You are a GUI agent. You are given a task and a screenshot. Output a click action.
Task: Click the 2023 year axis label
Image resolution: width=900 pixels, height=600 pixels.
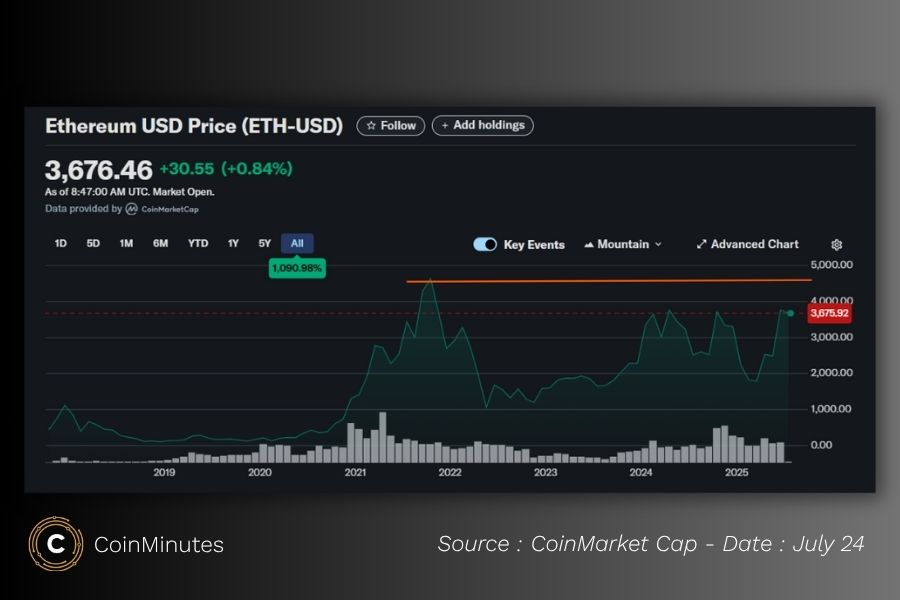tap(545, 473)
